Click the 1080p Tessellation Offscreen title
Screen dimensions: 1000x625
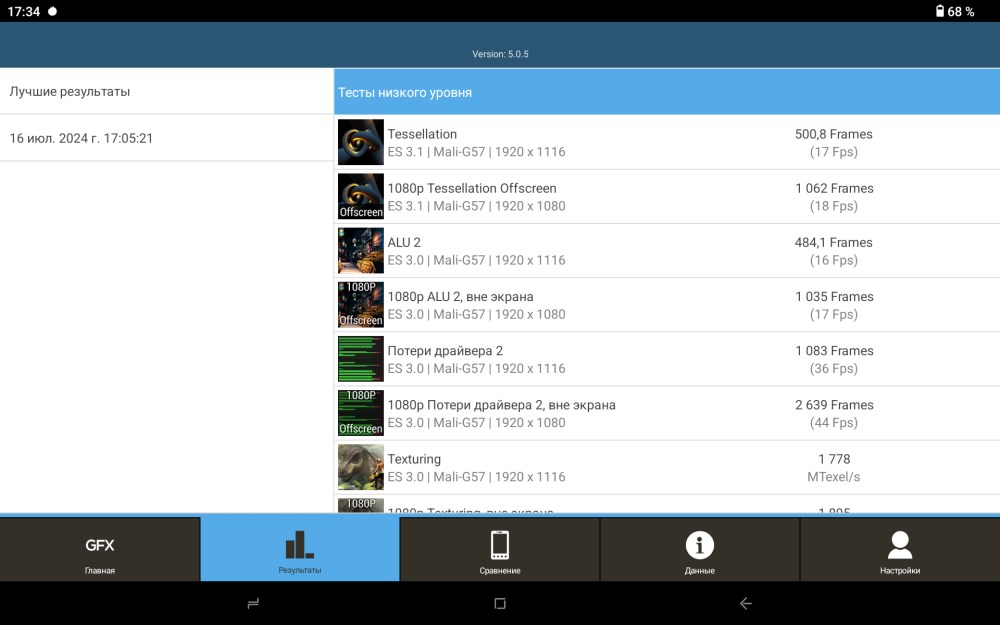pyautogui.click(x=472, y=188)
